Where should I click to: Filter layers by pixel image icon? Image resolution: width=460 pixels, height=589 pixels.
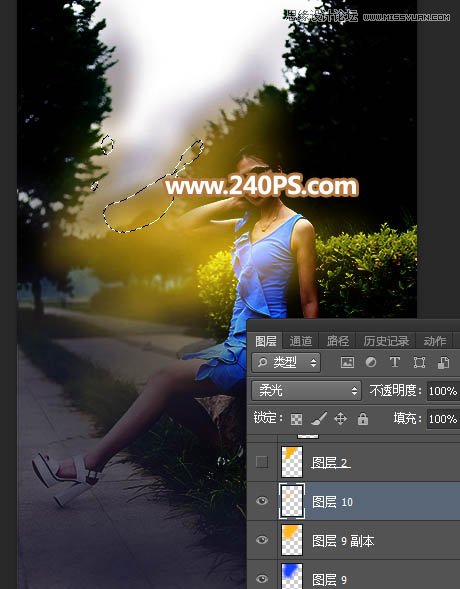pos(347,362)
